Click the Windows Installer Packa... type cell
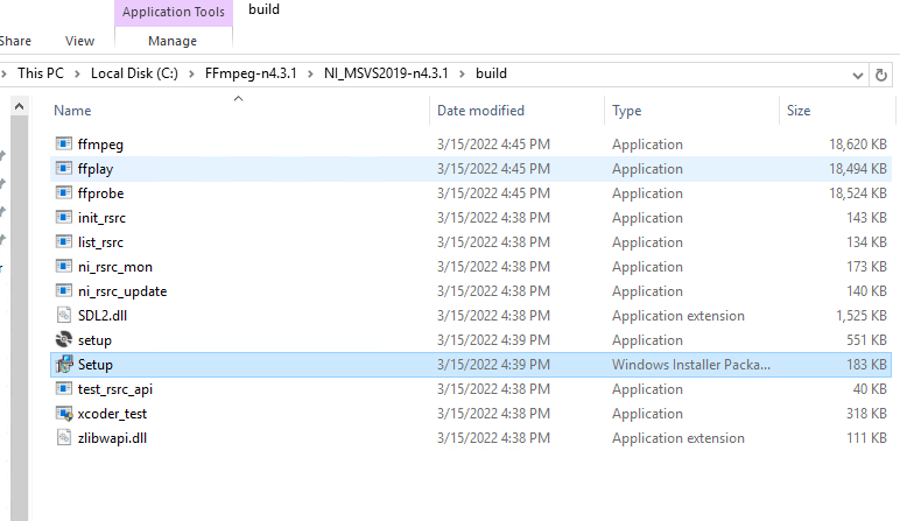Screen dimensions: 900x521 691,364
